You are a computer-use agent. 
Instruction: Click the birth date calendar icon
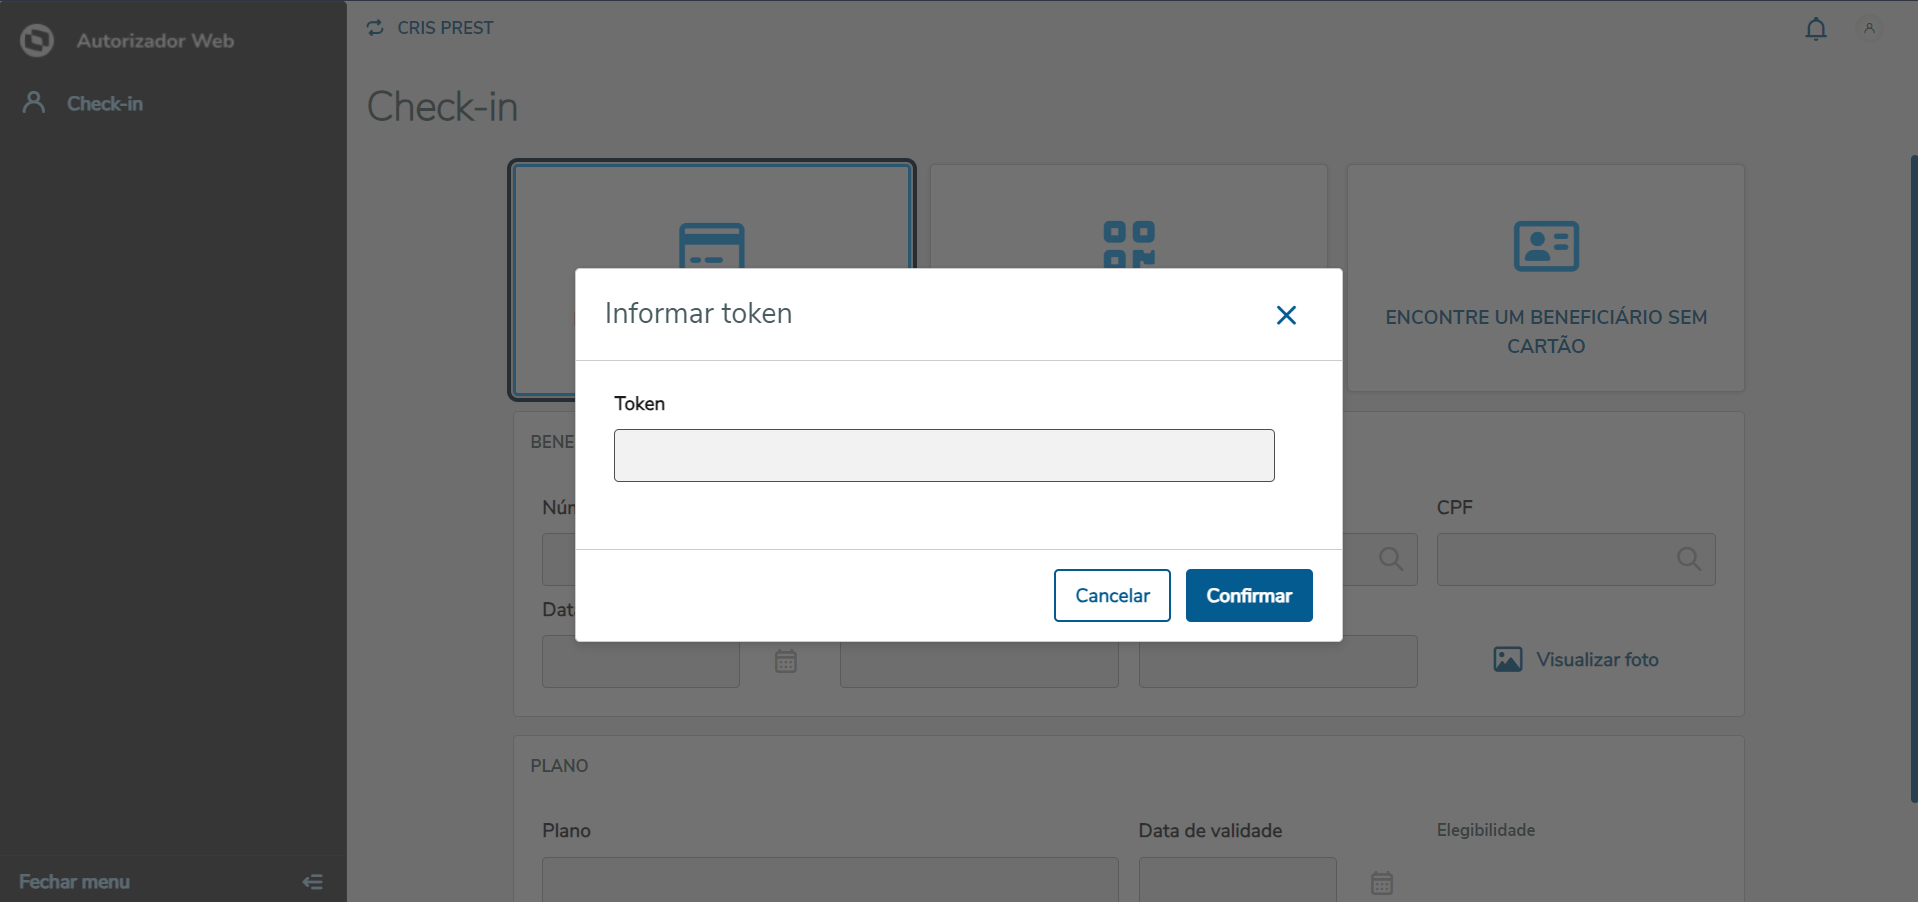click(785, 661)
